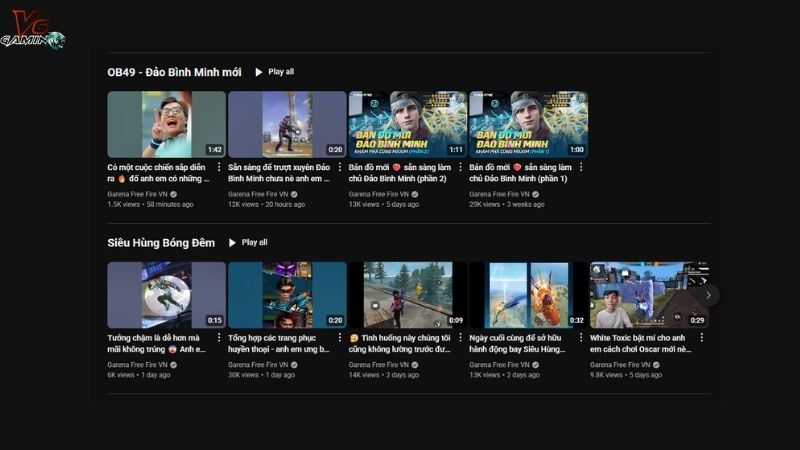Open the 1:11 Đảo Bình Minh phần 2 thumbnail
Viewport: 800px width, 450px height.
point(408,124)
